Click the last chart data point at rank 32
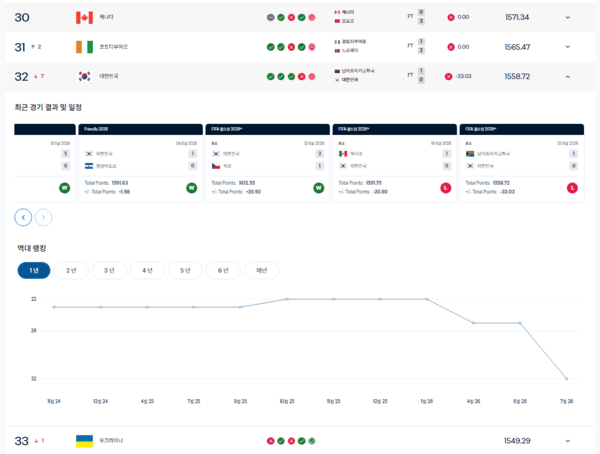This screenshot has width=600, height=454. click(x=567, y=379)
